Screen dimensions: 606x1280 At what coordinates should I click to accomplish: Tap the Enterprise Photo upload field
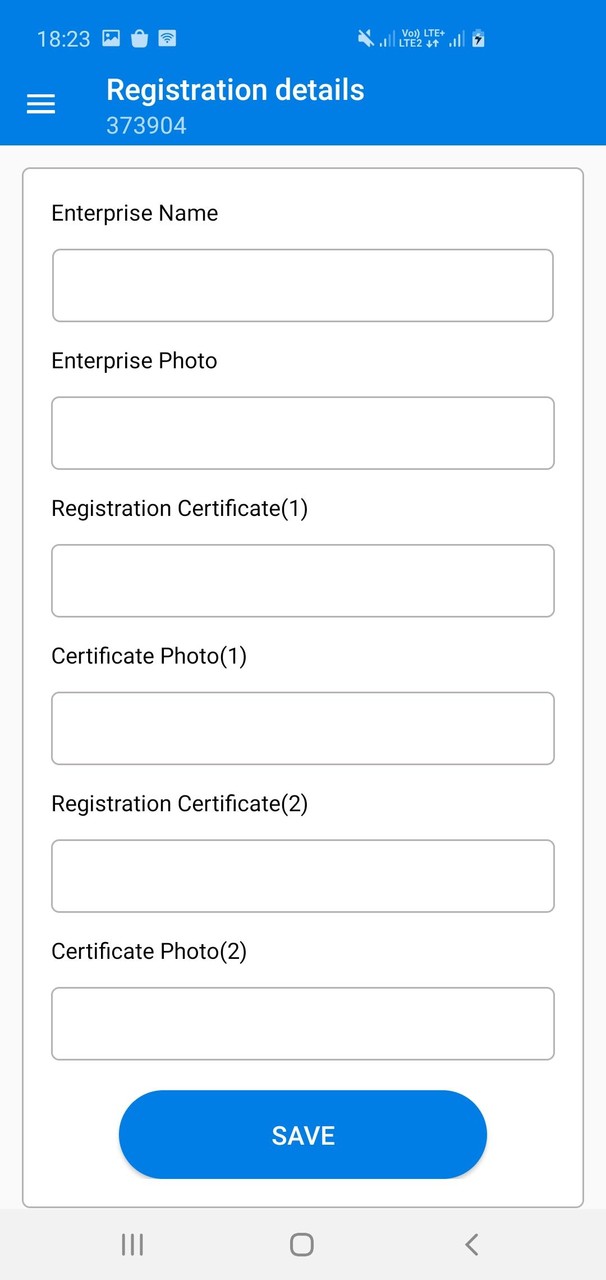[303, 433]
